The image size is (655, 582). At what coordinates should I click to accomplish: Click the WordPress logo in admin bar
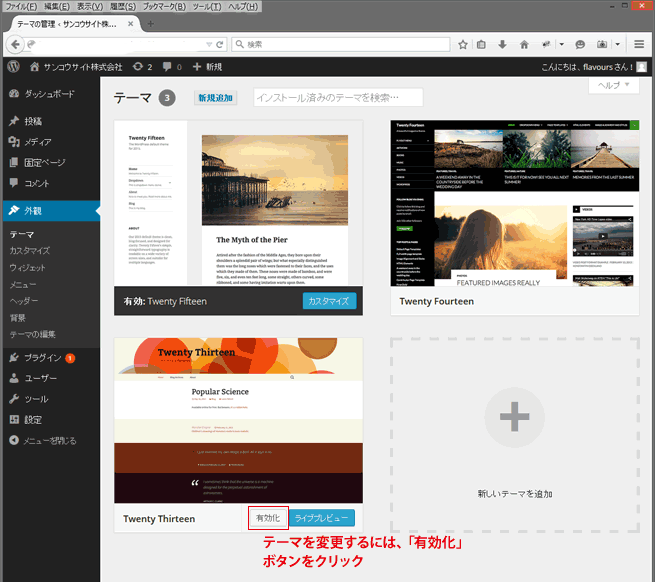14,66
